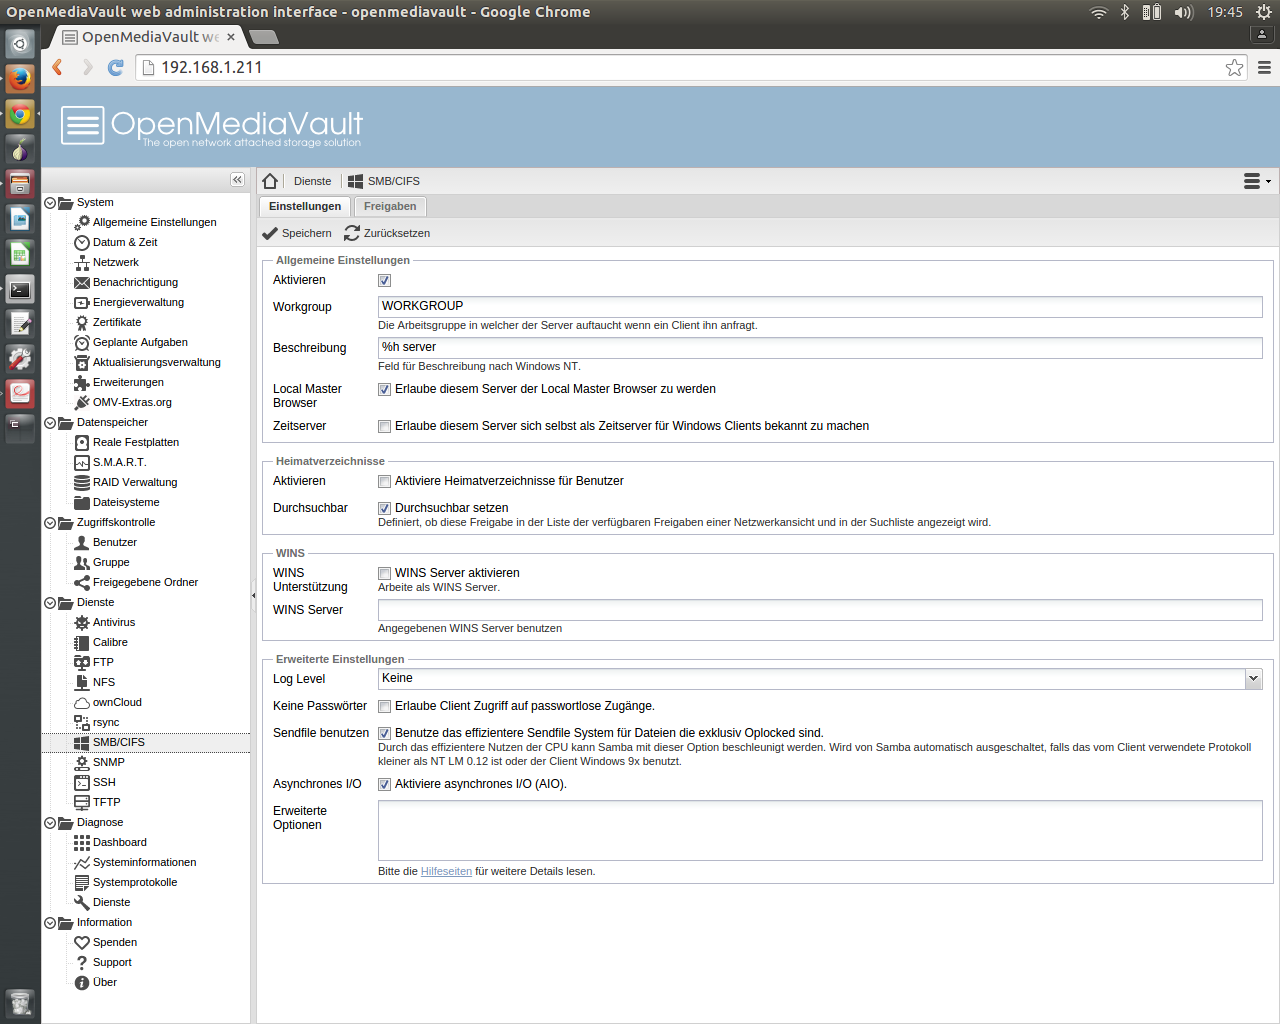Click the SMB/CIFS icon in the breadcrumb

pos(355,181)
